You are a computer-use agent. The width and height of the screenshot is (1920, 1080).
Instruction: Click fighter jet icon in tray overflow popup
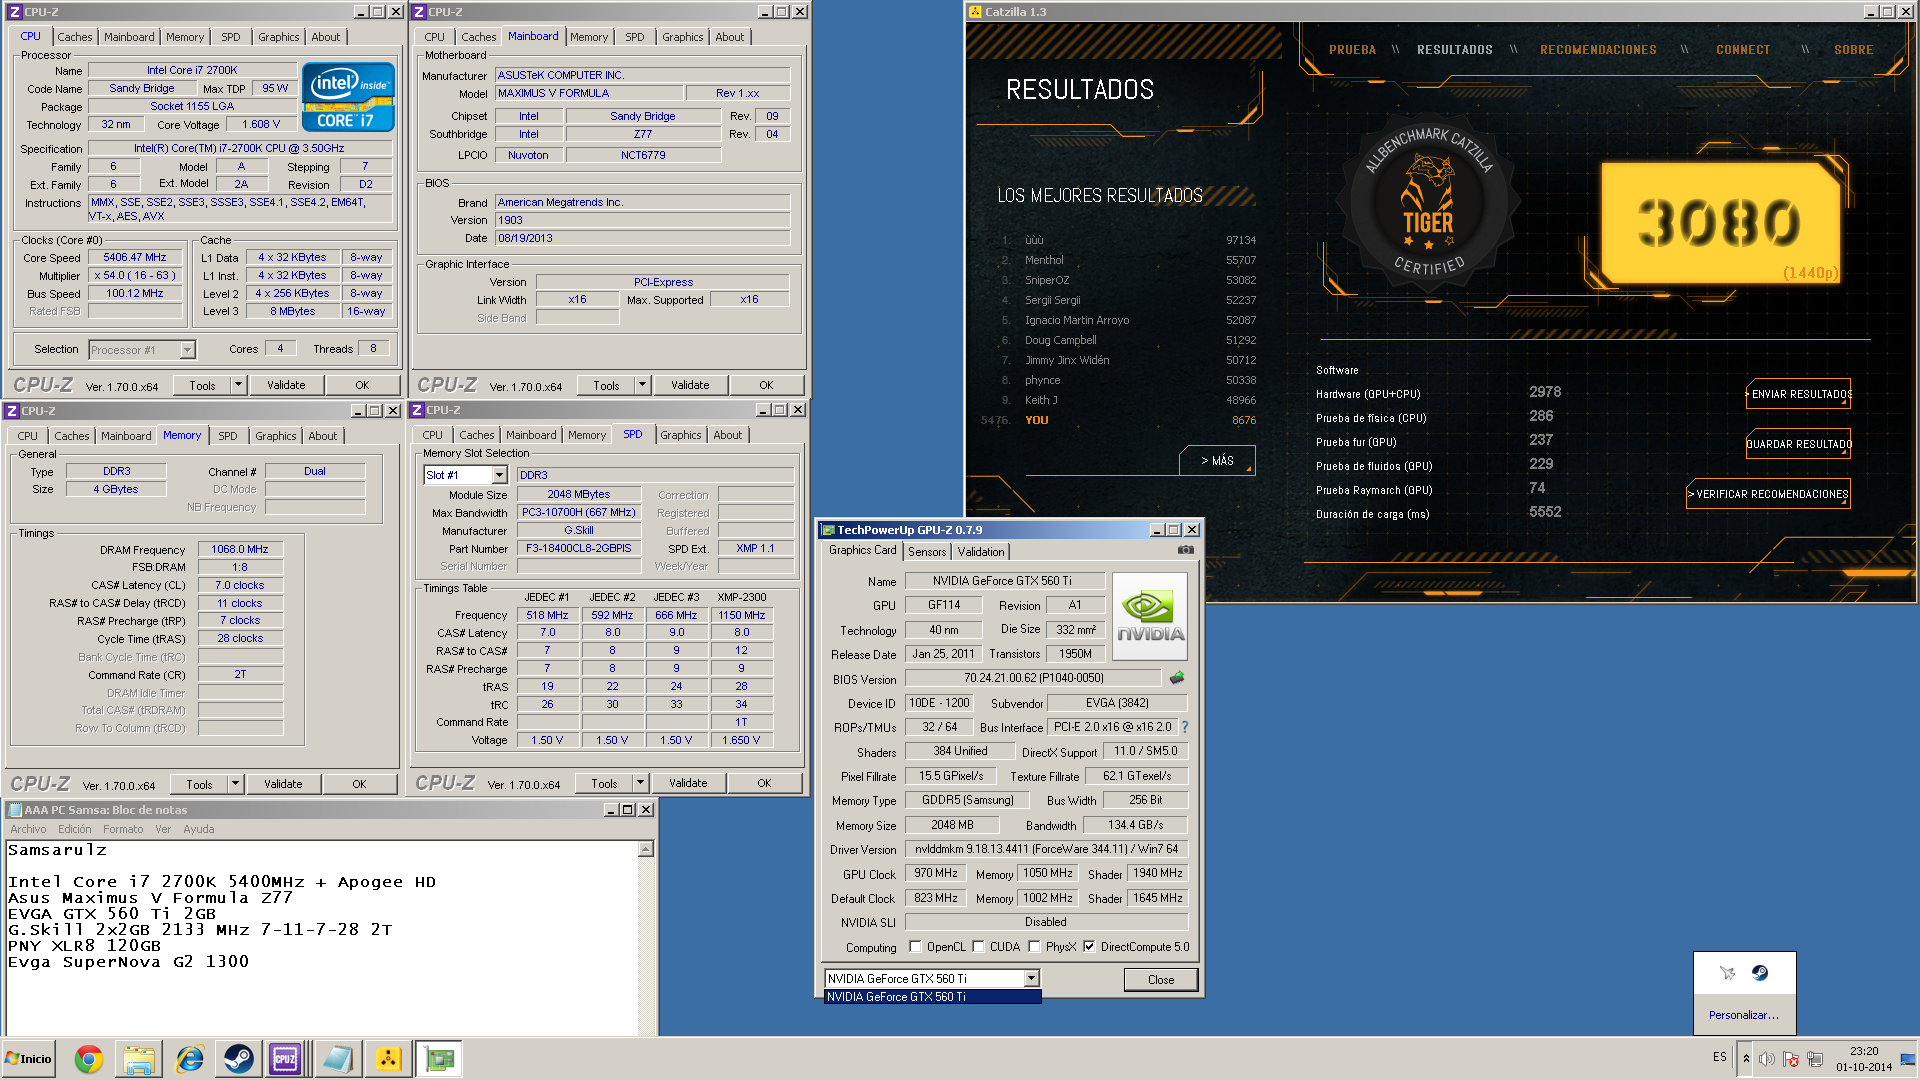coord(1727,973)
